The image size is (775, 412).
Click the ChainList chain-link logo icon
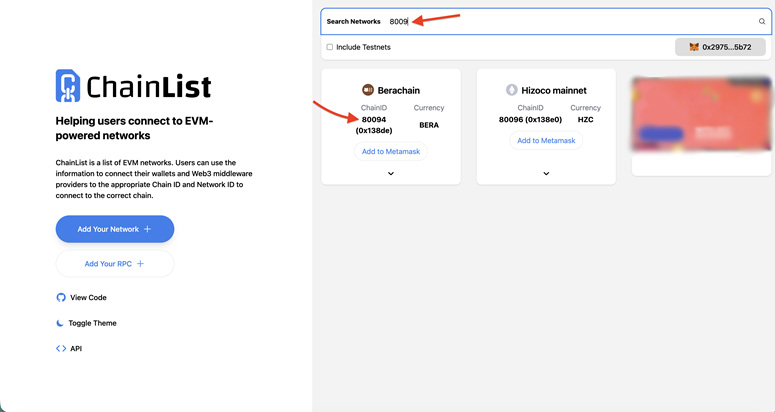pyautogui.click(x=67, y=86)
